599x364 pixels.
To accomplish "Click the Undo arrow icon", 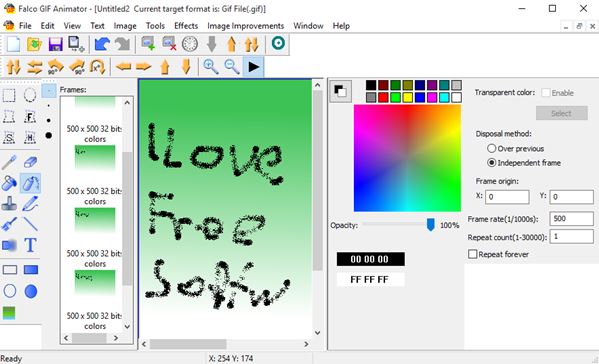I will tap(102, 44).
